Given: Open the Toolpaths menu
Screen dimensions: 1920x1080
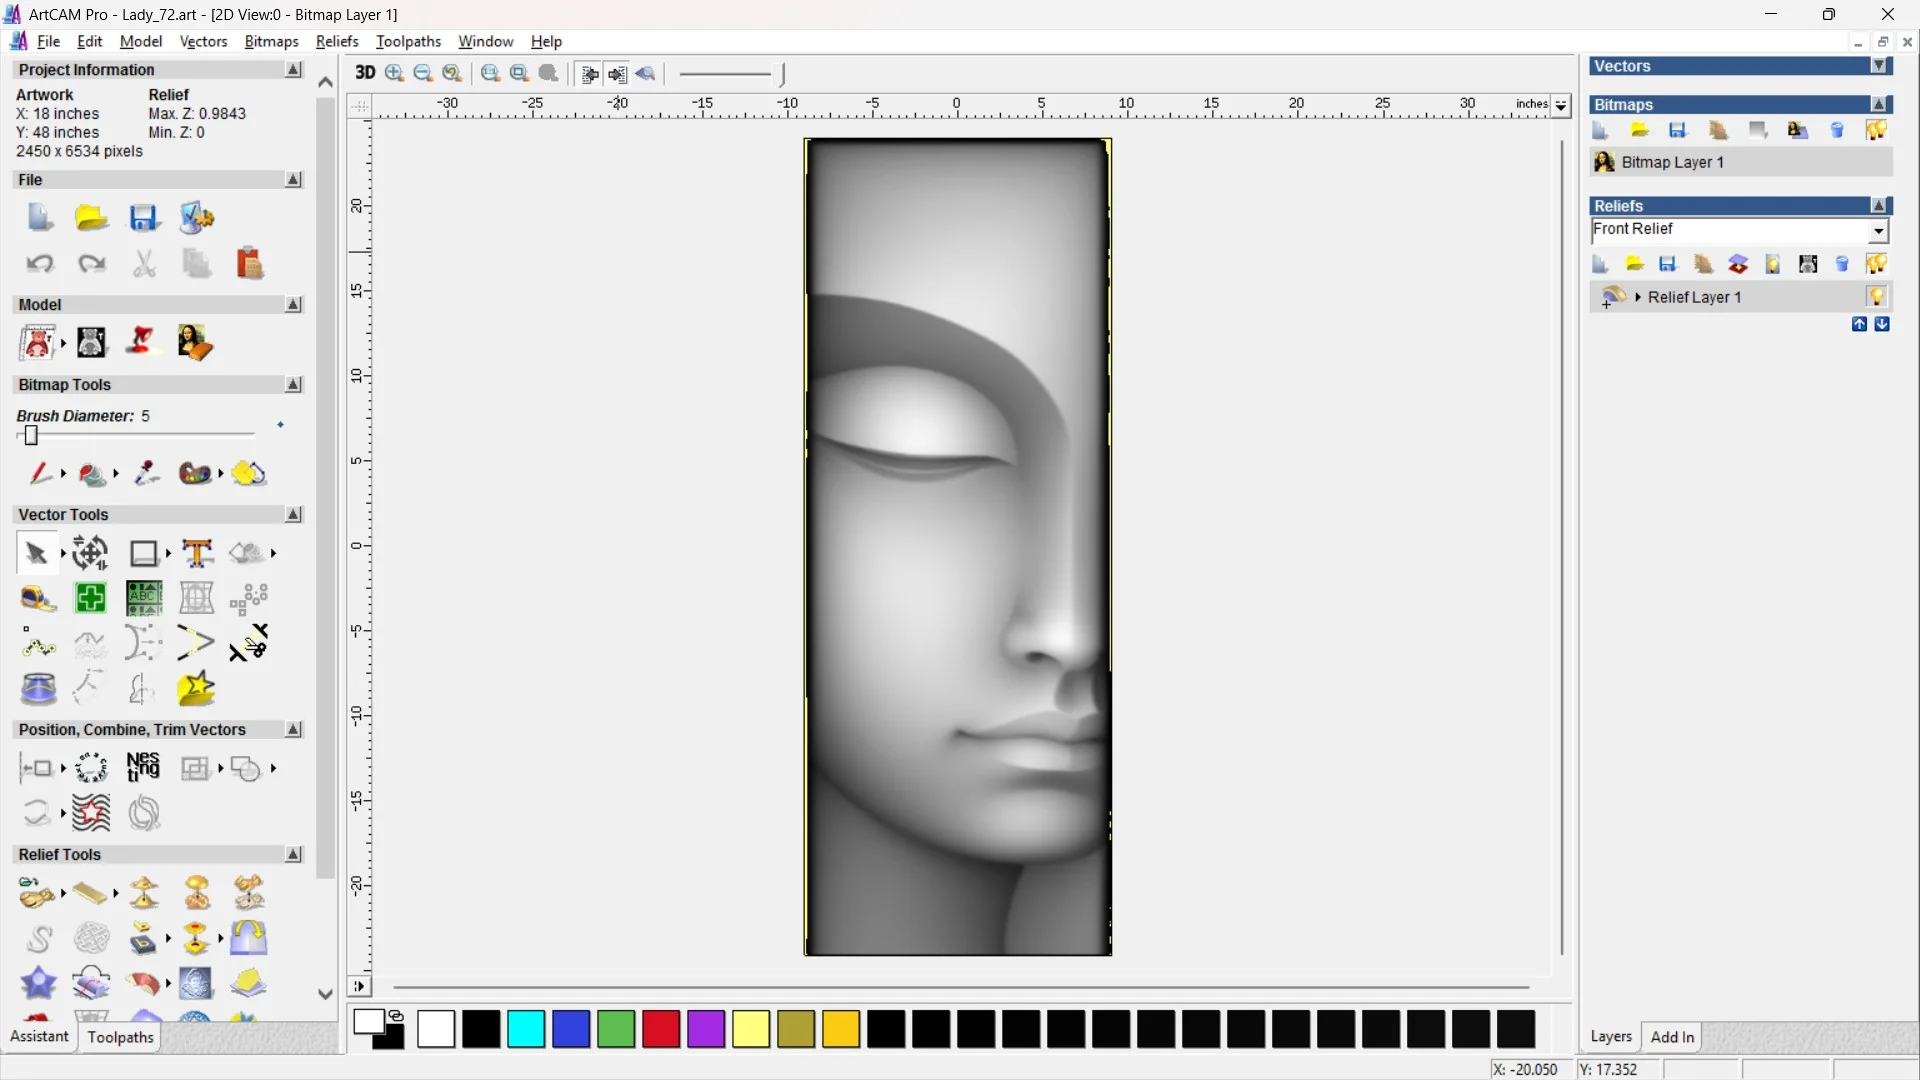Looking at the screenshot, I should tap(408, 41).
